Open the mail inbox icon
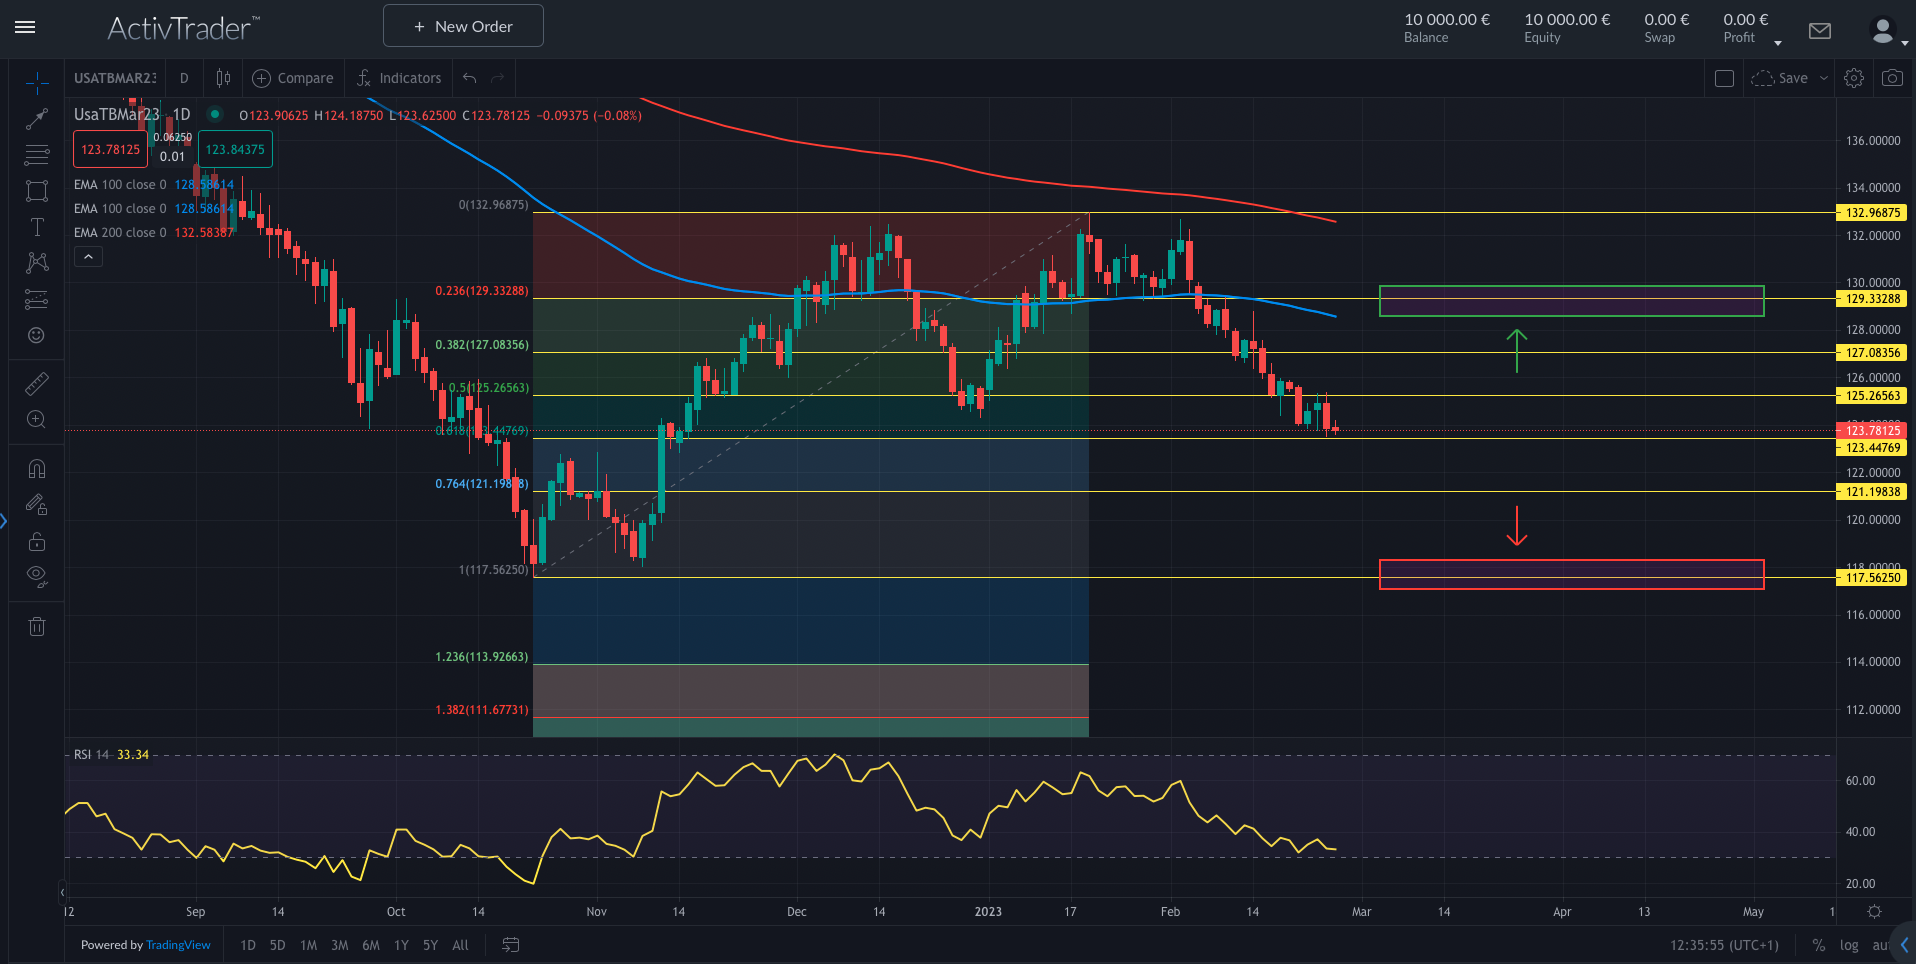This screenshot has height=964, width=1916. (x=1820, y=31)
